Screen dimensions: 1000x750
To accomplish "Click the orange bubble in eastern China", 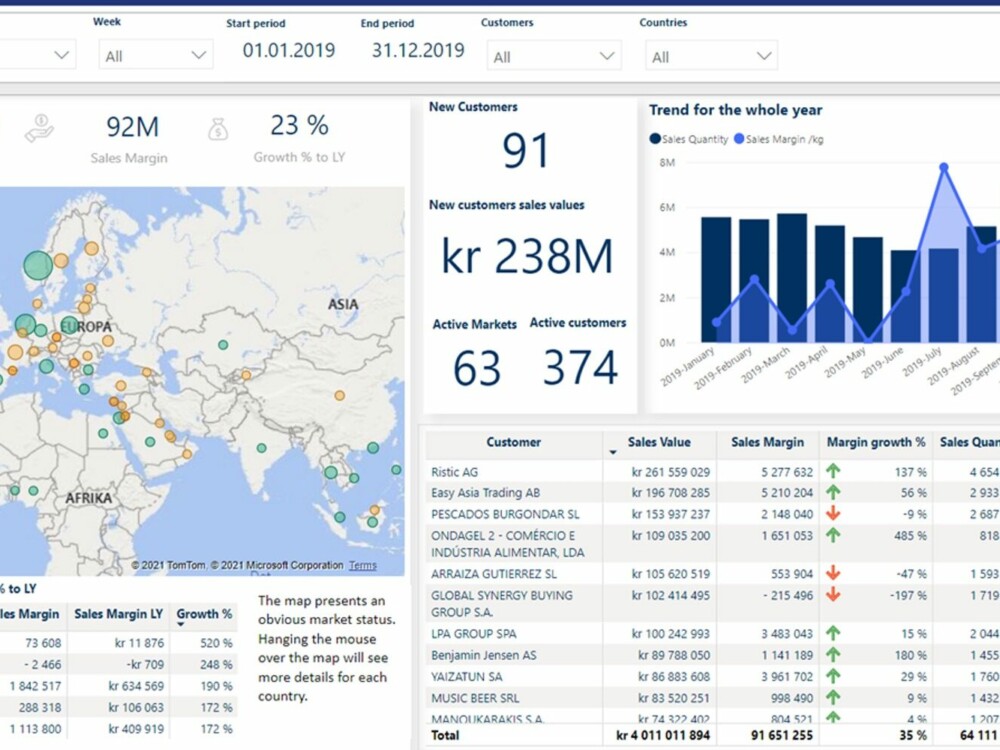I will coord(340,395).
